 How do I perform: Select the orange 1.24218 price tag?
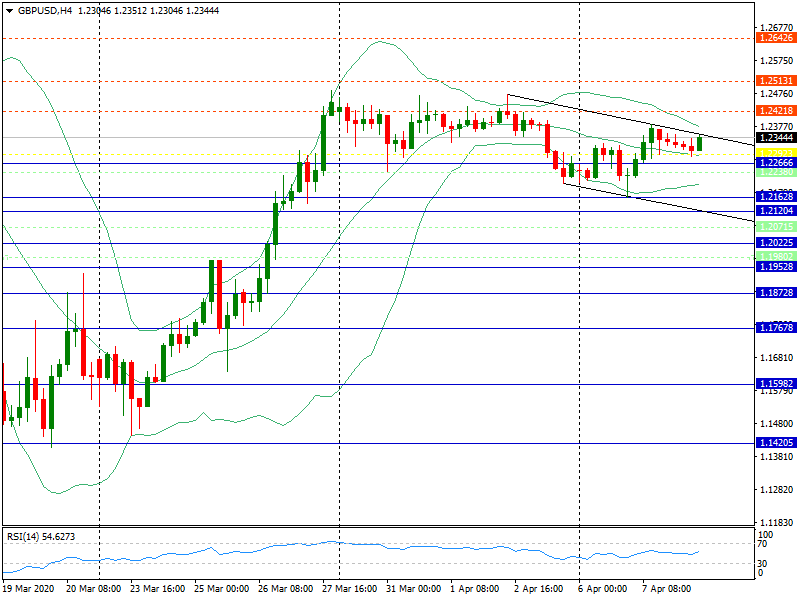[x=776, y=111]
